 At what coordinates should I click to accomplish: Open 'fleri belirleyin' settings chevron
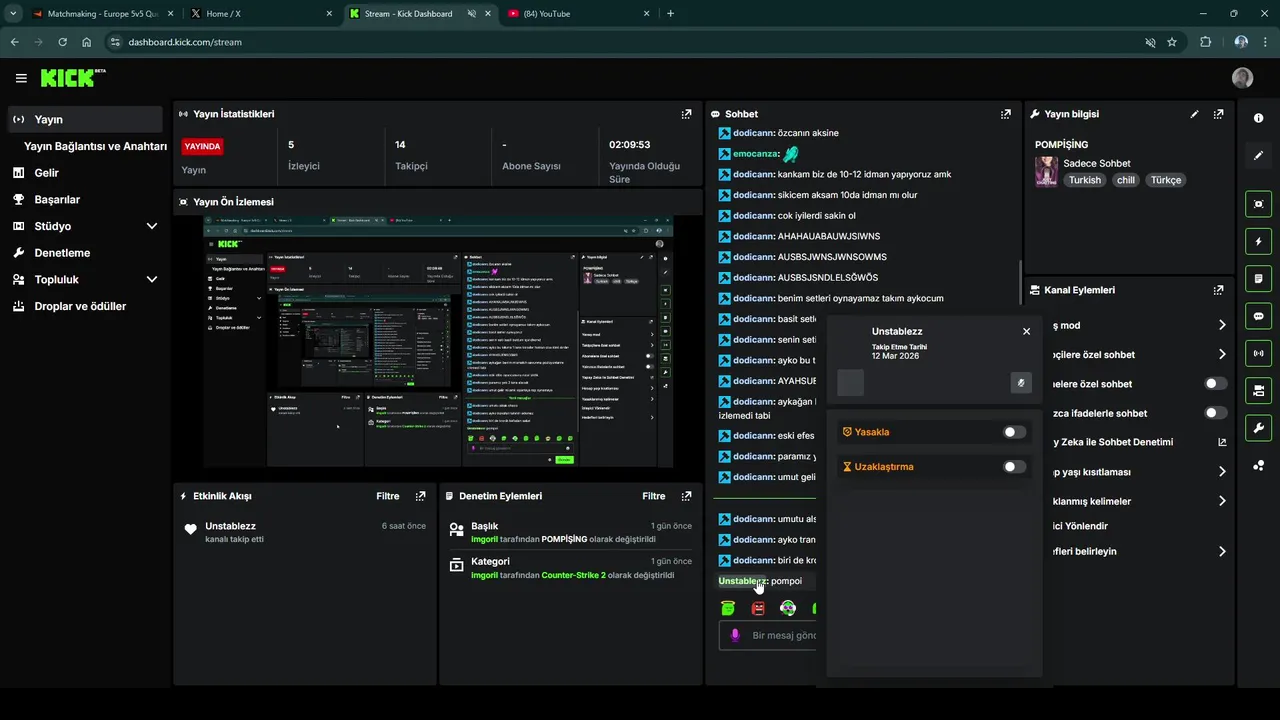[1222, 551]
